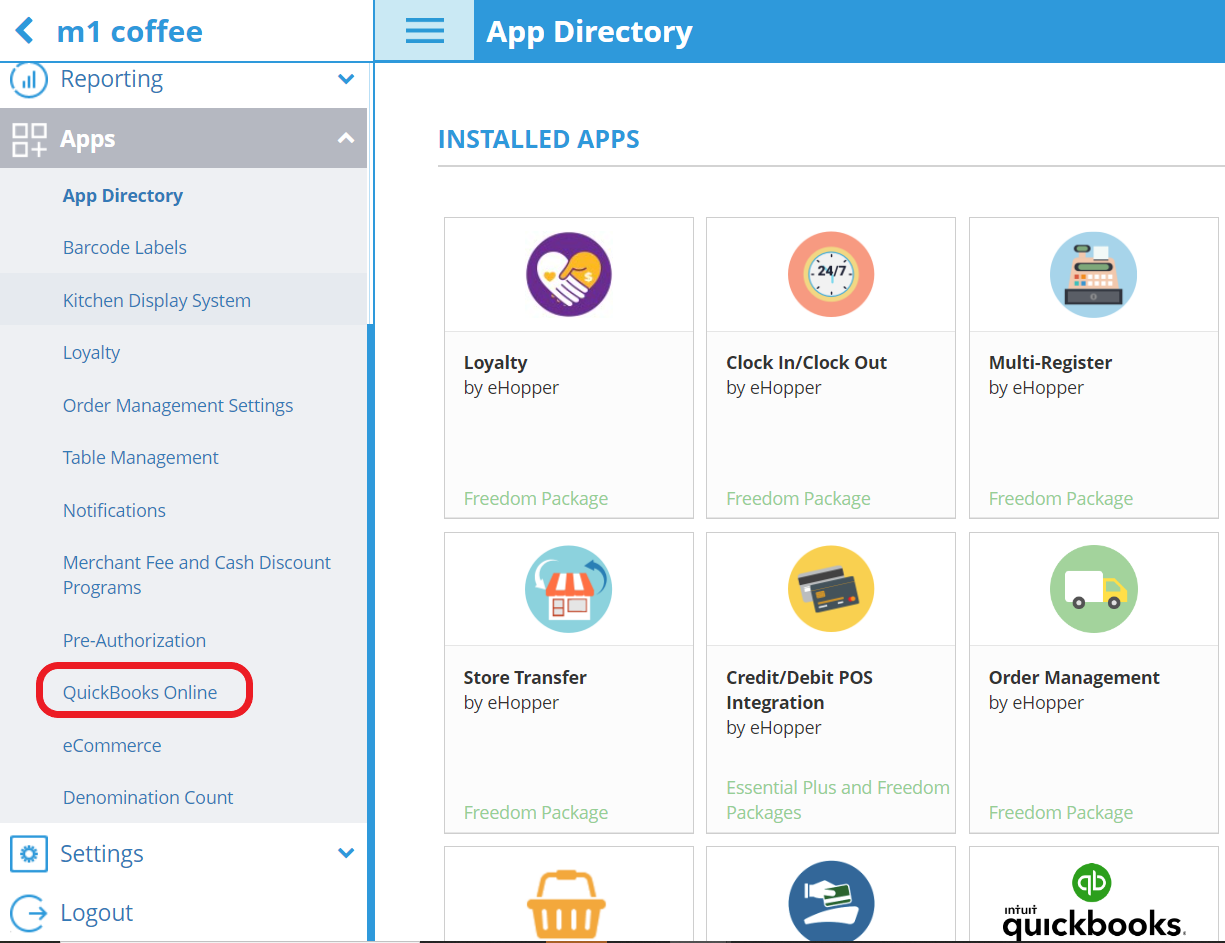Click the Logout arrow icon

click(x=29, y=913)
